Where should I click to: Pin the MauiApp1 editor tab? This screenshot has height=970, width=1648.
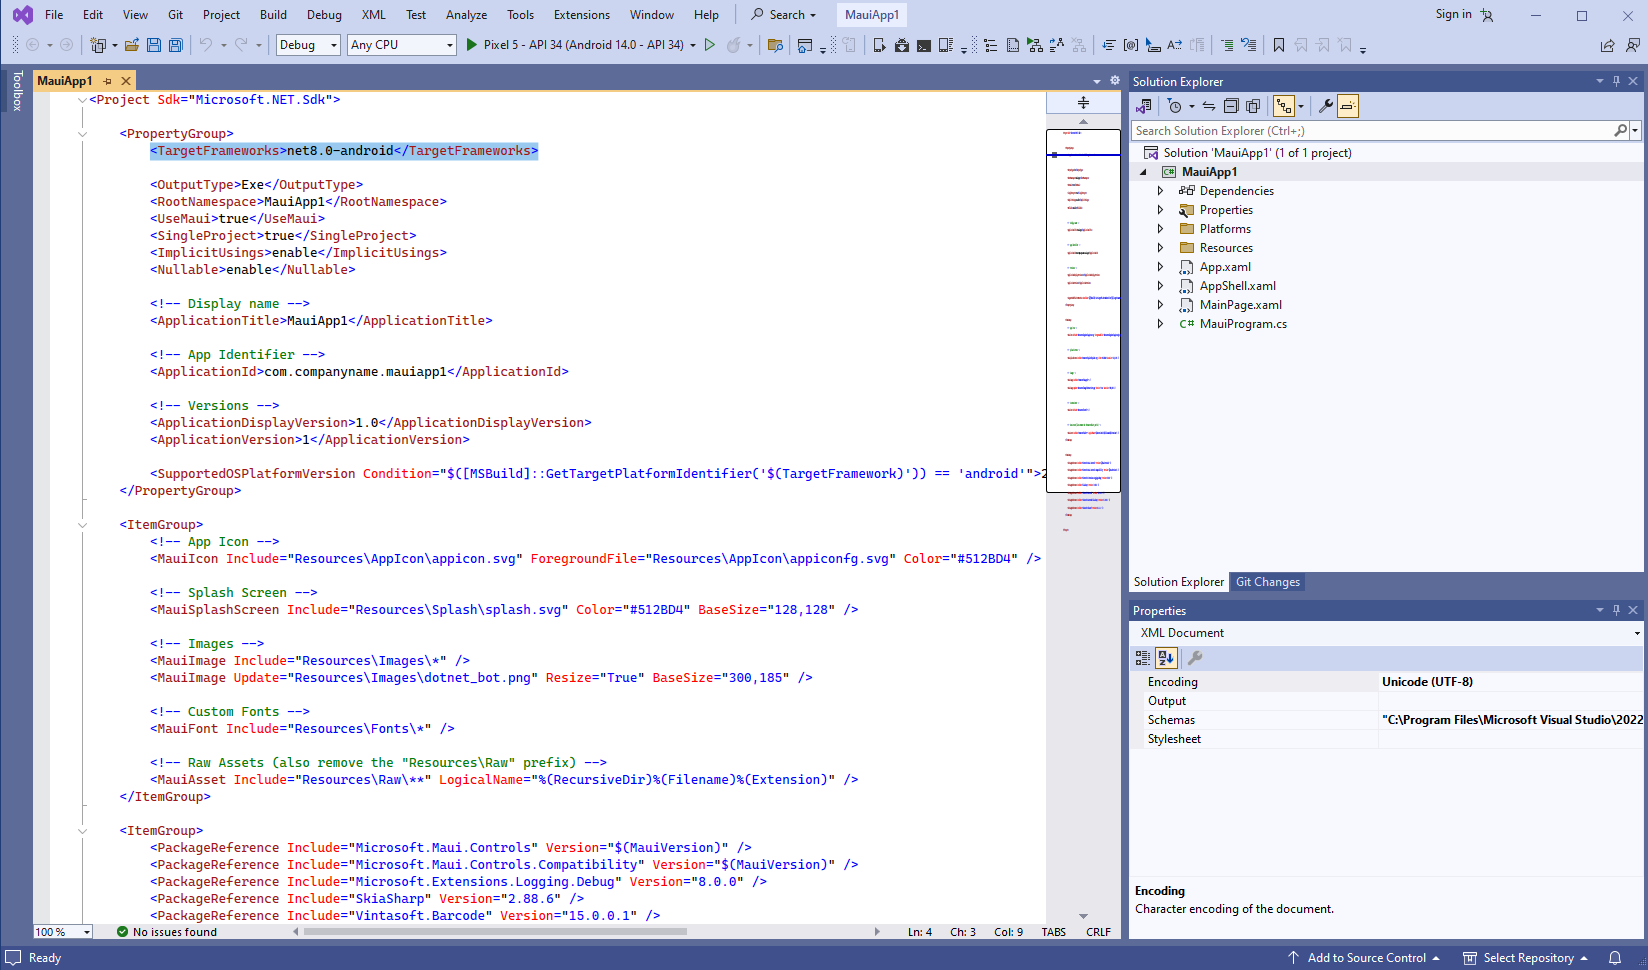pos(107,81)
